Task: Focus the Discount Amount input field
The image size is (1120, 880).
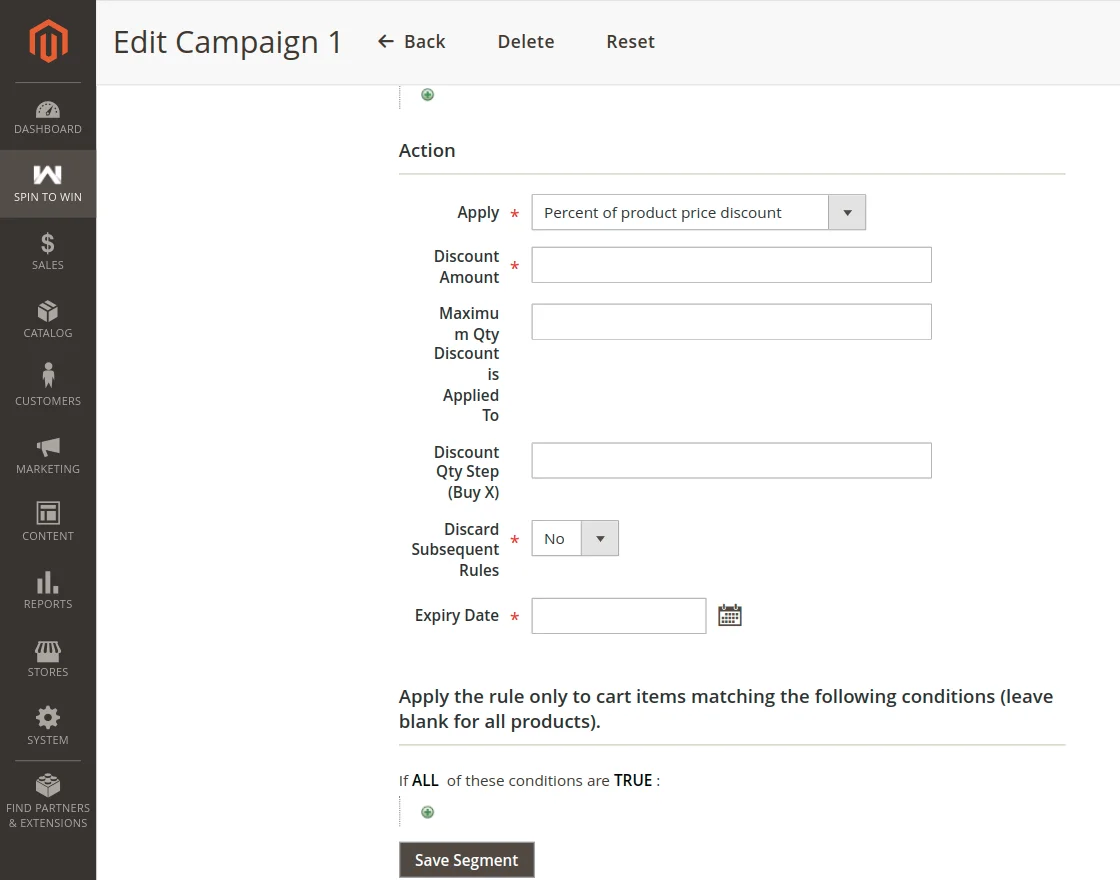Action: pyautogui.click(x=731, y=265)
